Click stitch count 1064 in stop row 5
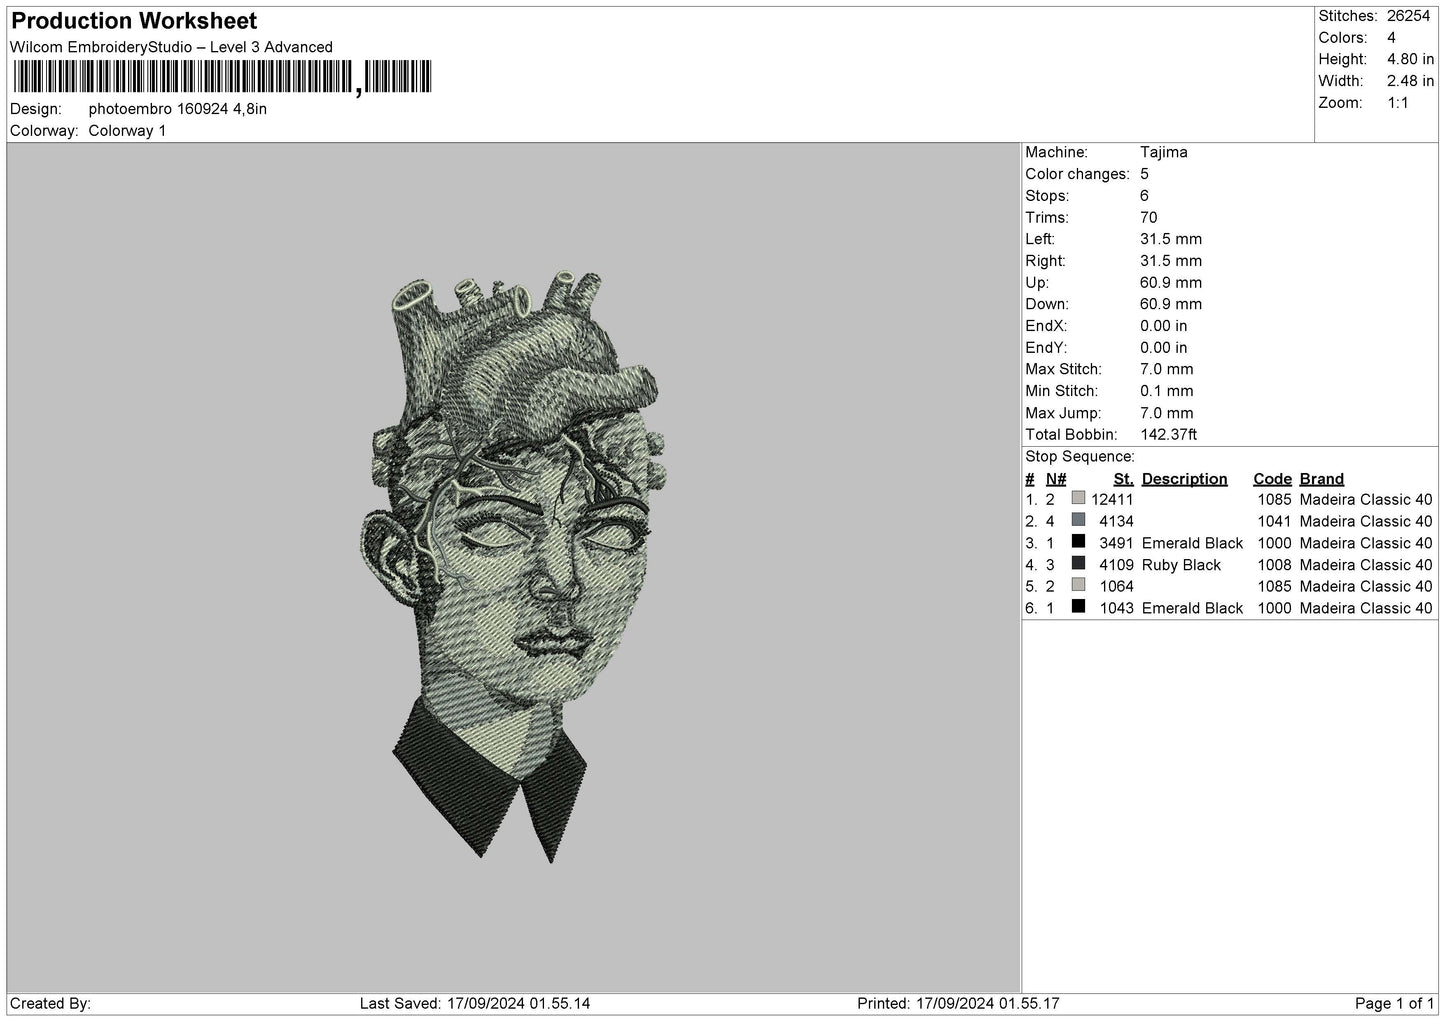The image size is (1445, 1021). 1116,587
